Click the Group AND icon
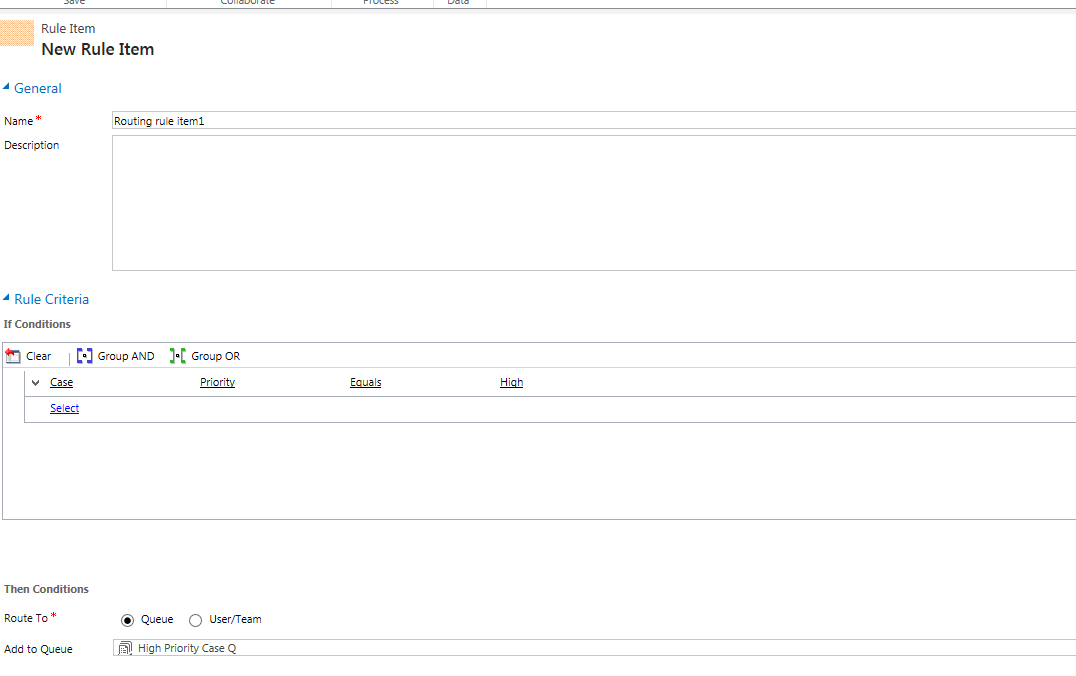This screenshot has width=1076, height=676. point(85,355)
